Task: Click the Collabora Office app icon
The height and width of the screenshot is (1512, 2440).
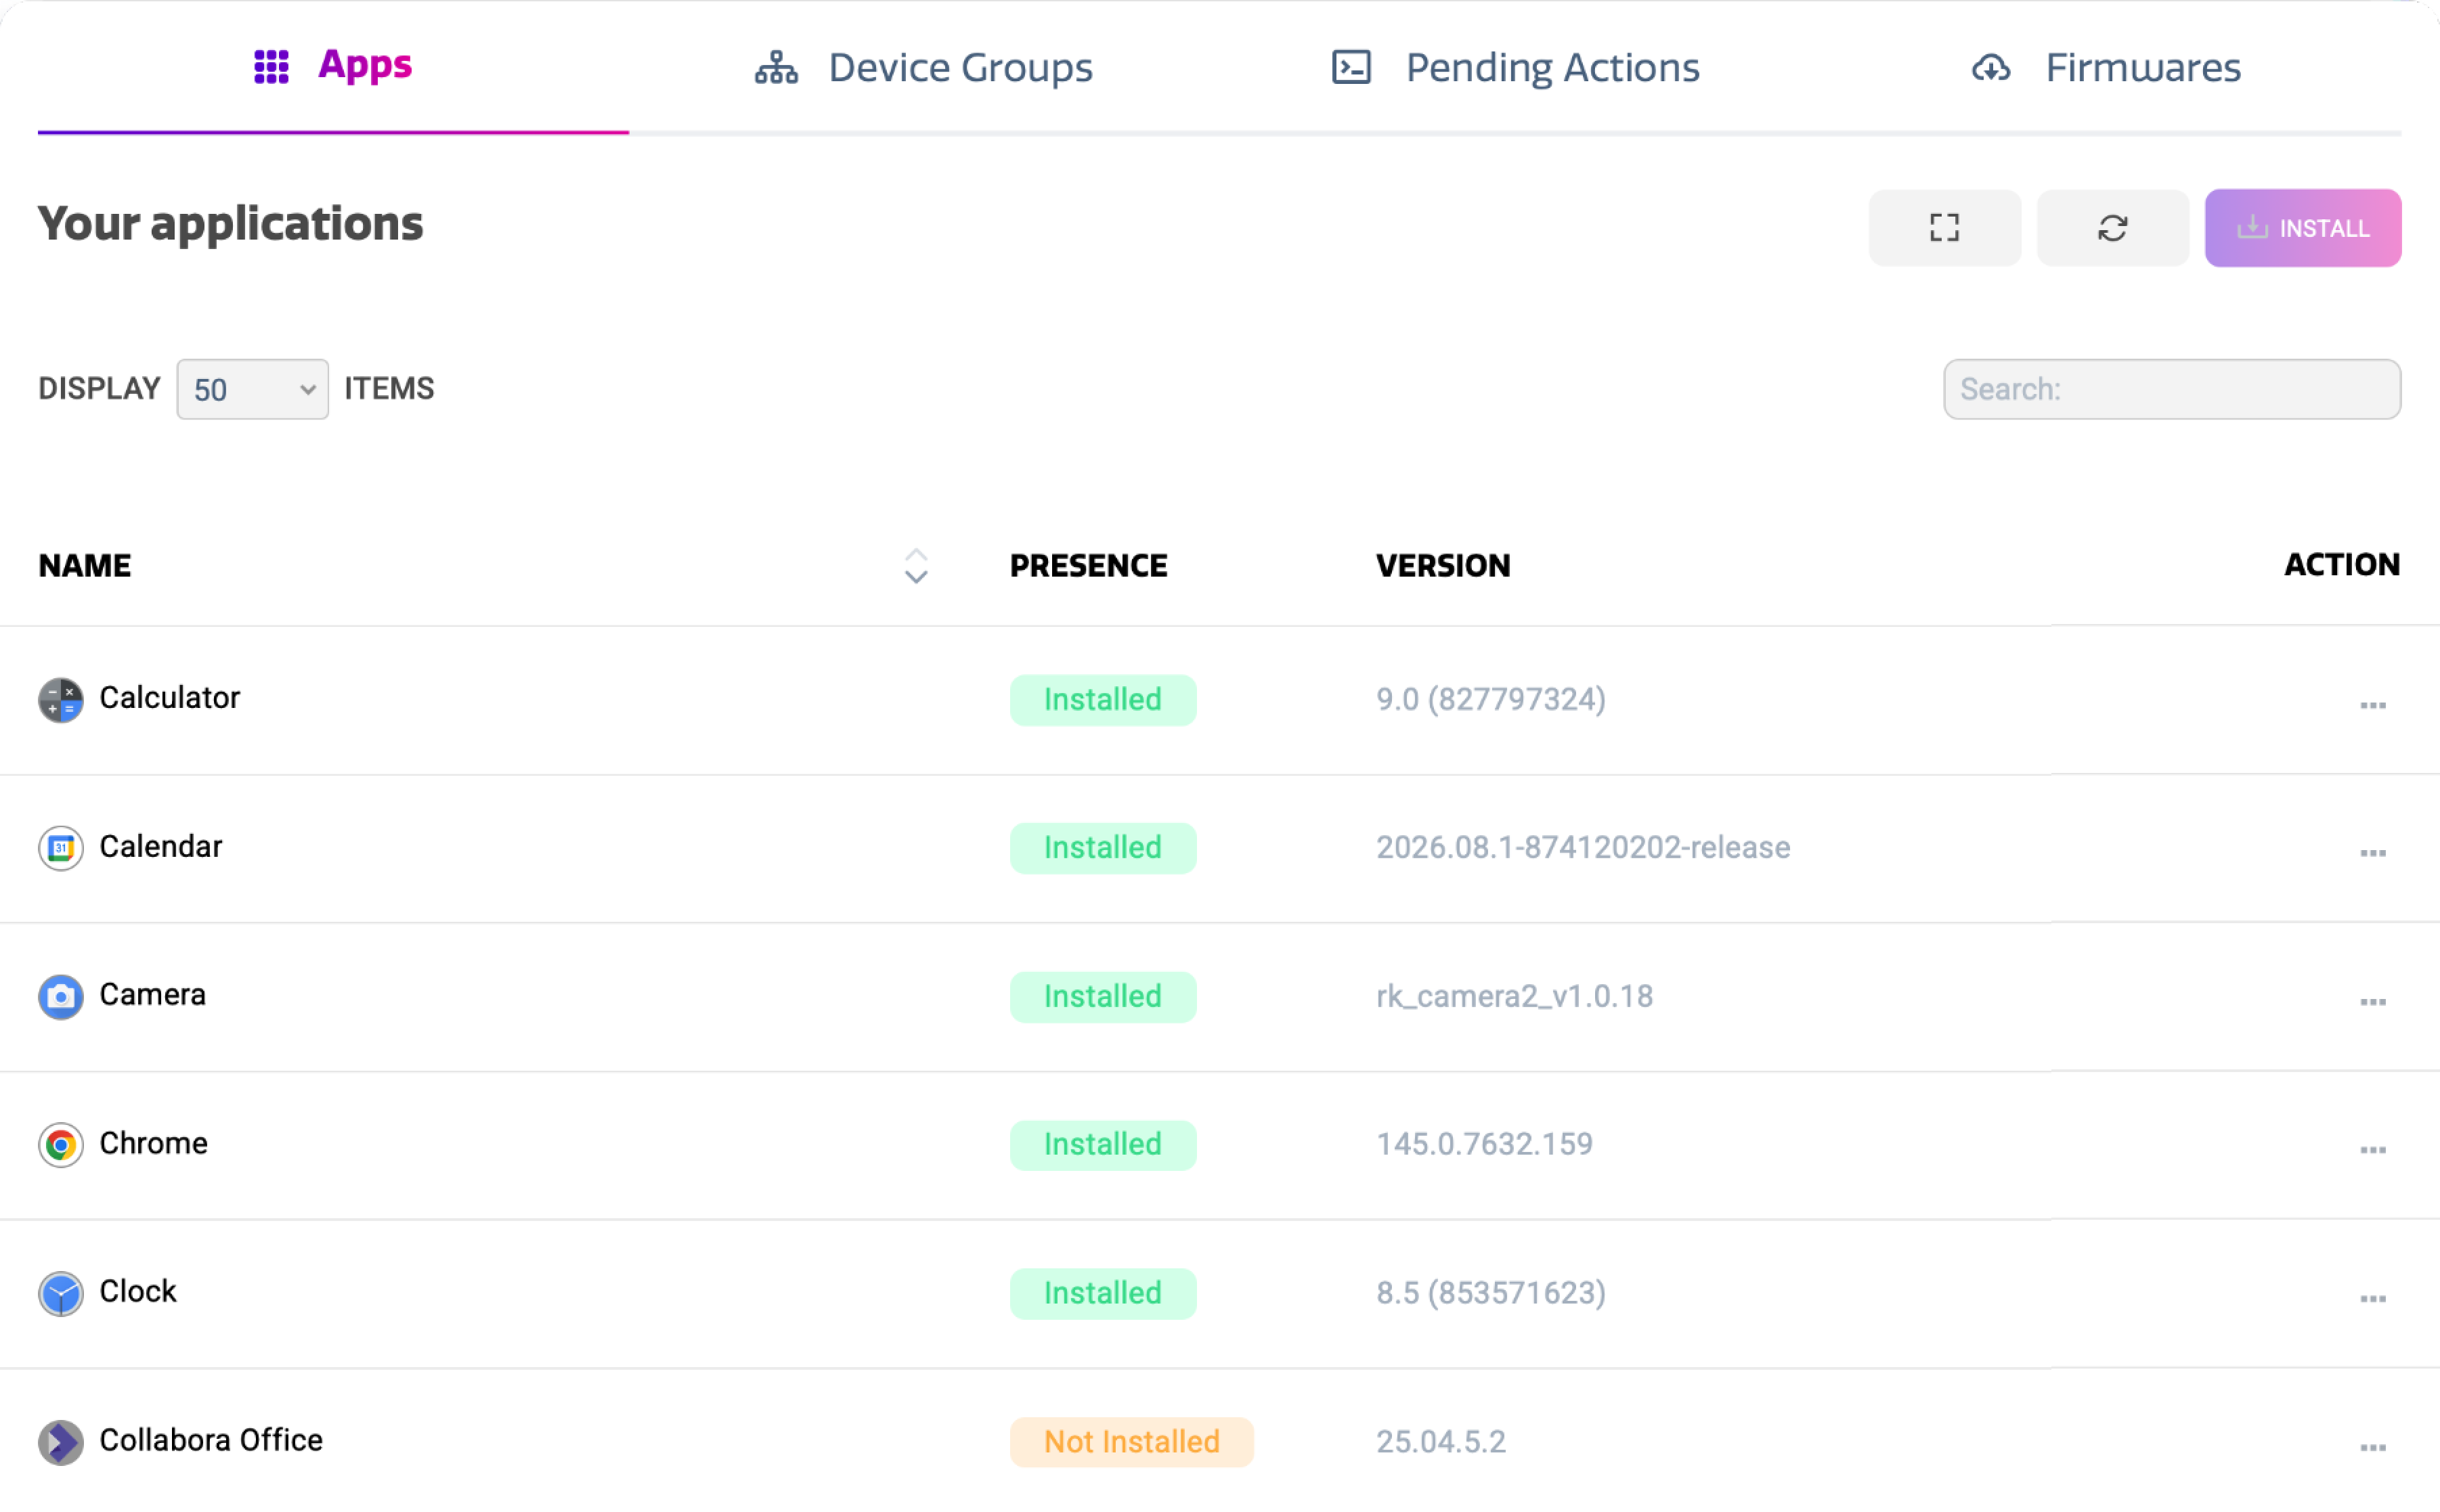Action: [x=61, y=1441]
